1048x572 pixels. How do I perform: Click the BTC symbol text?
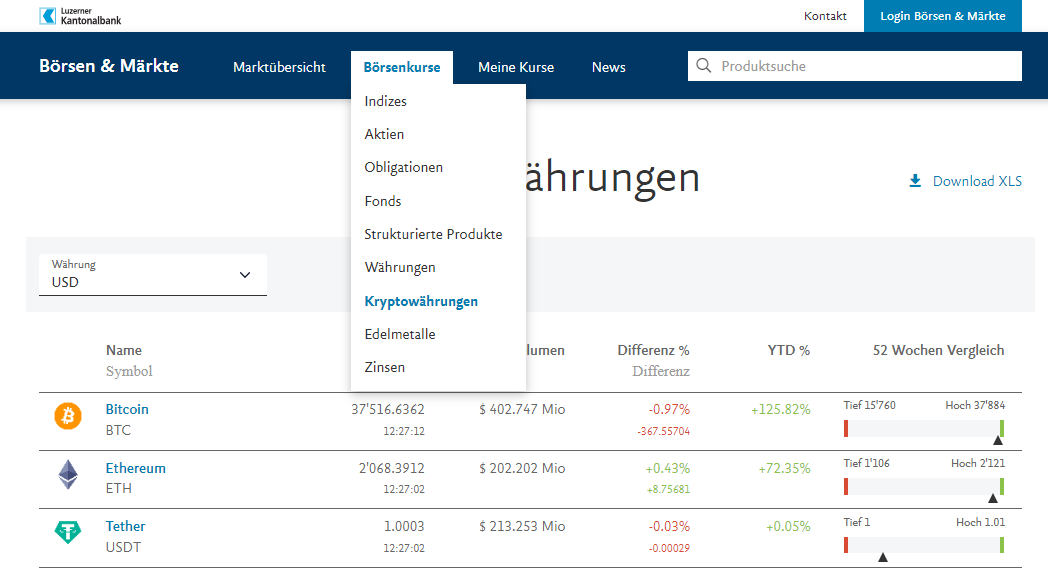[118, 430]
